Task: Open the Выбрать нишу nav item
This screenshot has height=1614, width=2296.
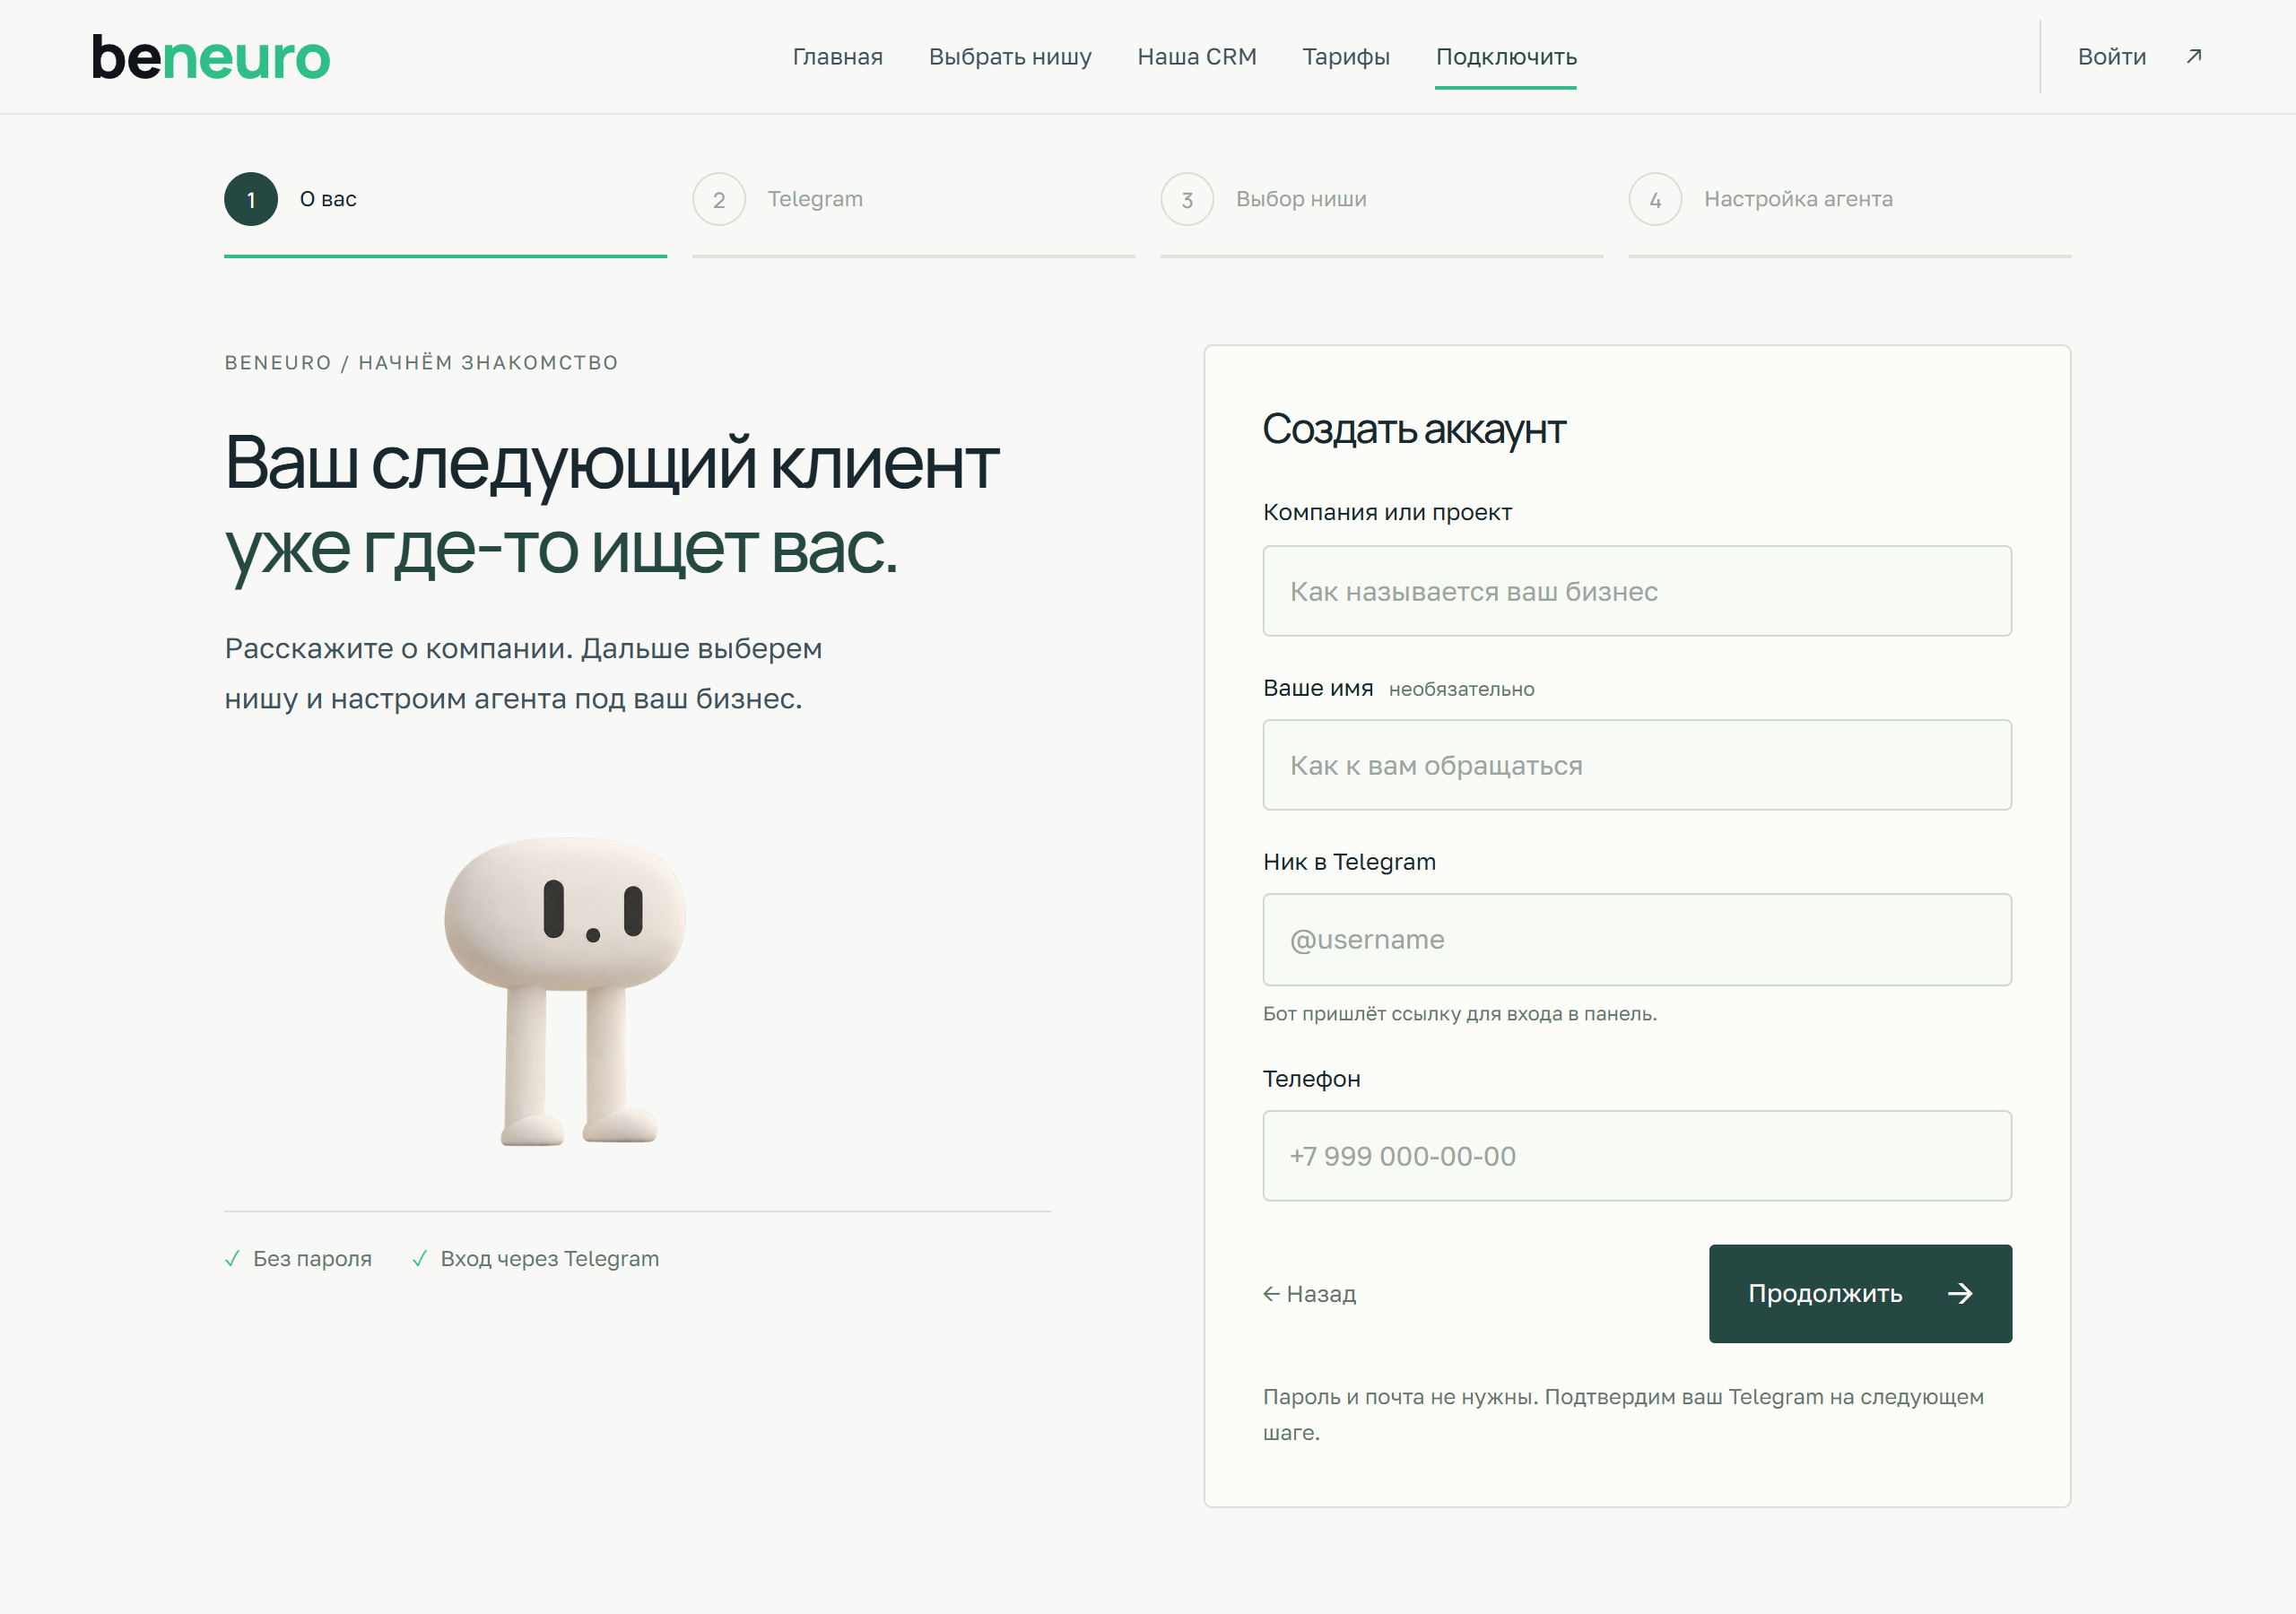Action: coord(1010,57)
